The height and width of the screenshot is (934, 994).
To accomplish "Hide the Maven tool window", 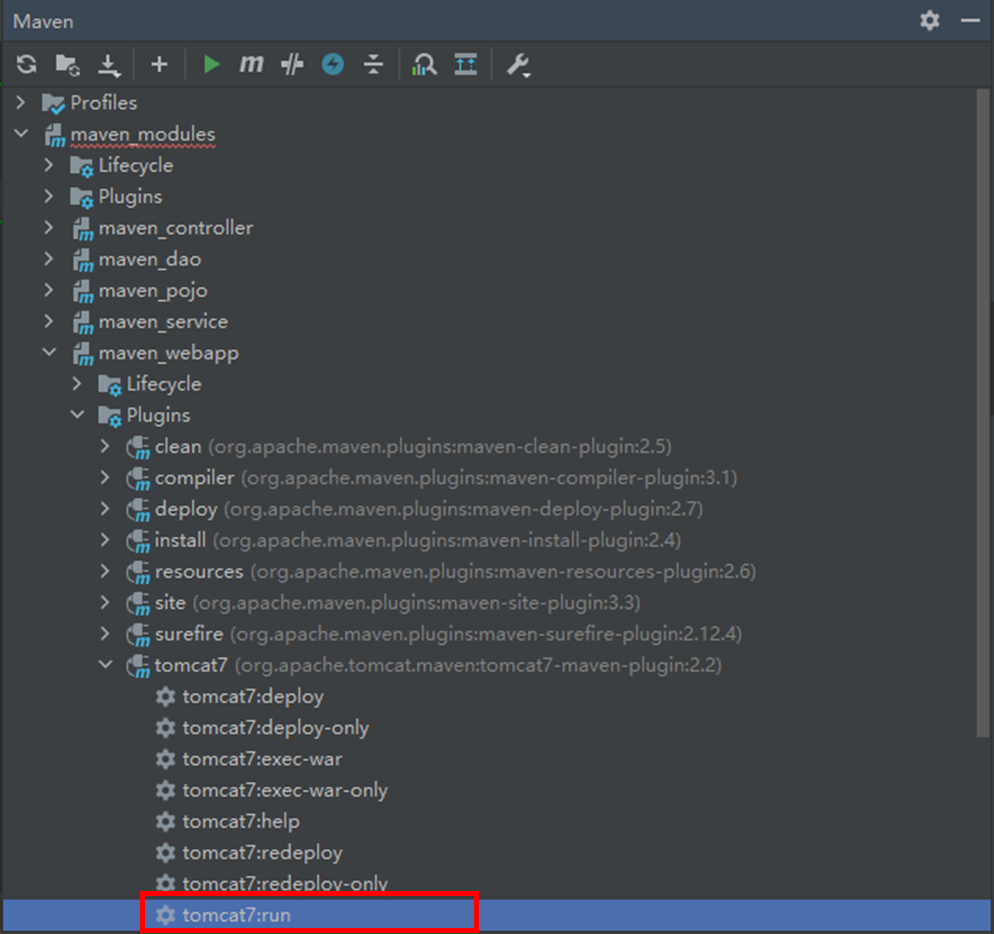I will pyautogui.click(x=970, y=21).
